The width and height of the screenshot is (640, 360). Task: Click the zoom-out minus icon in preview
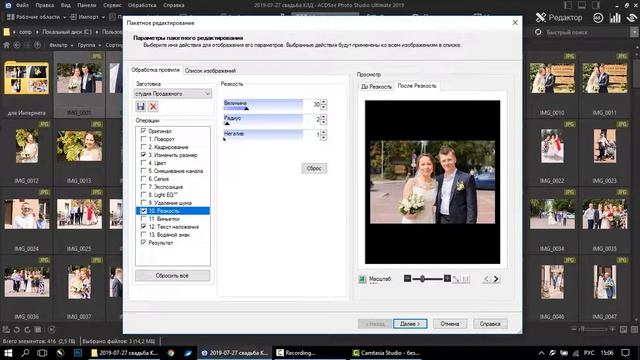tap(407, 278)
